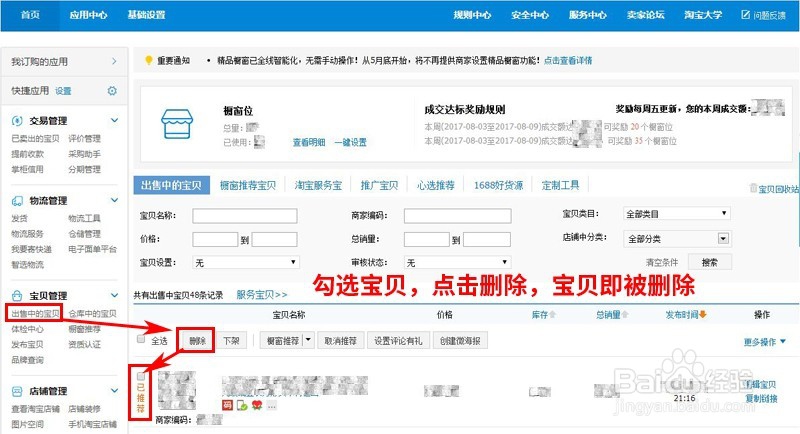Collapse the 宝贝管理 section chevron
Viewport: 800px width, 434px height.
114,295
